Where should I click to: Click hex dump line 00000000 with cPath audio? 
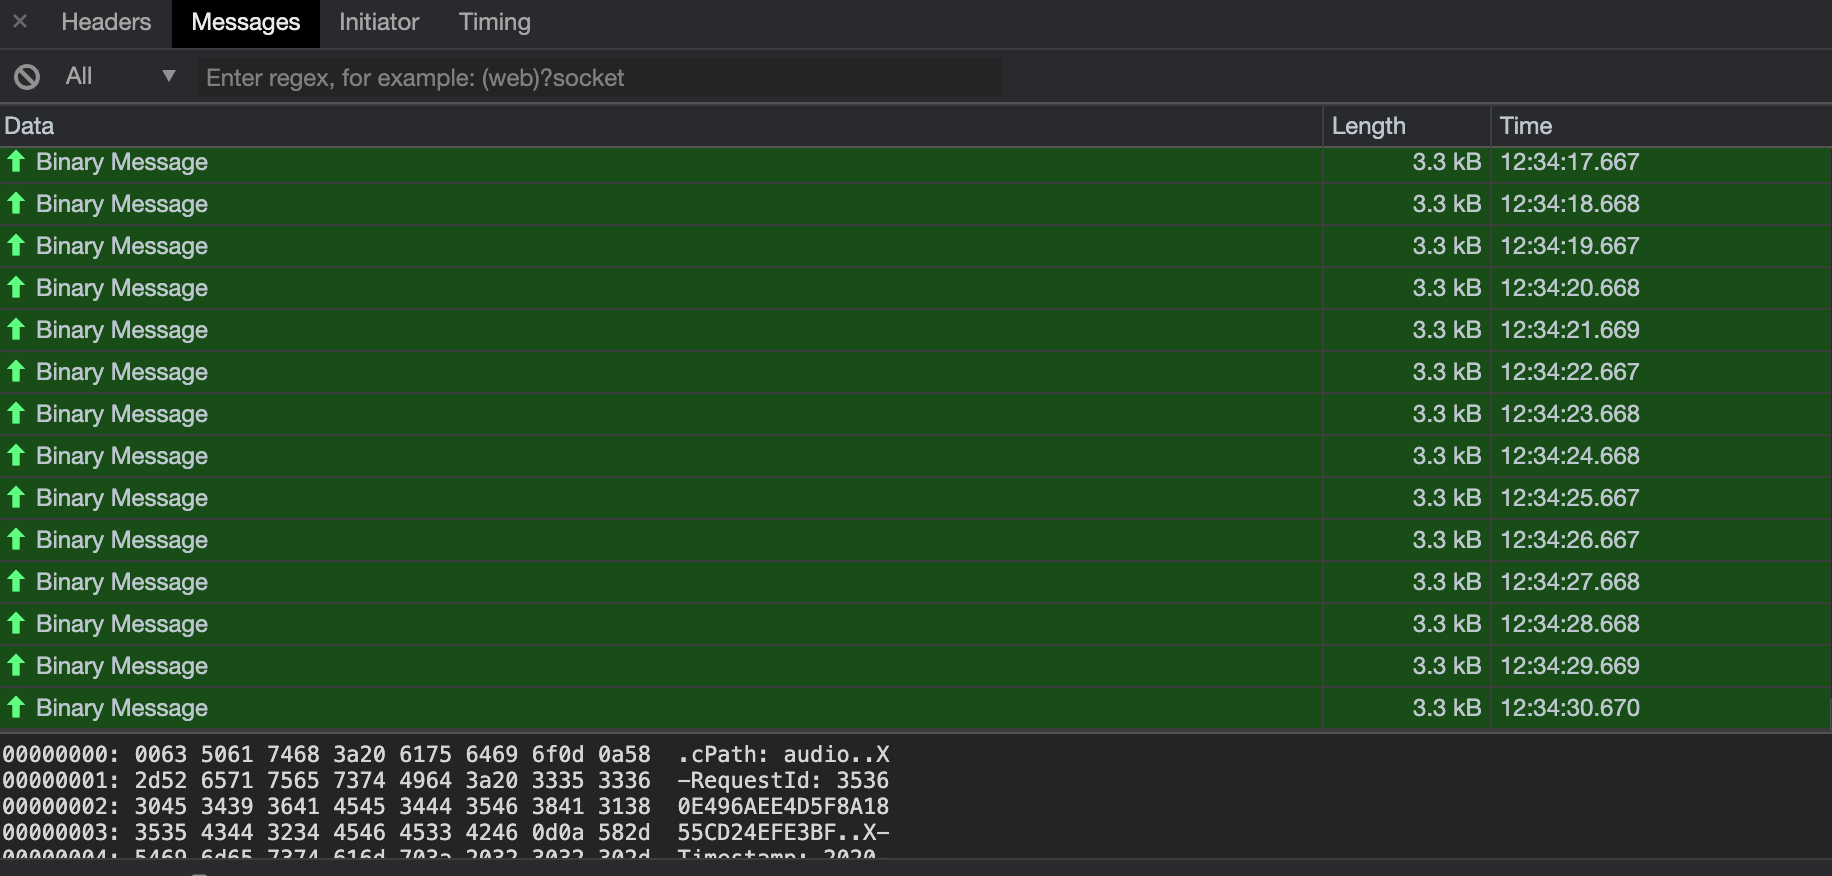tap(446, 755)
